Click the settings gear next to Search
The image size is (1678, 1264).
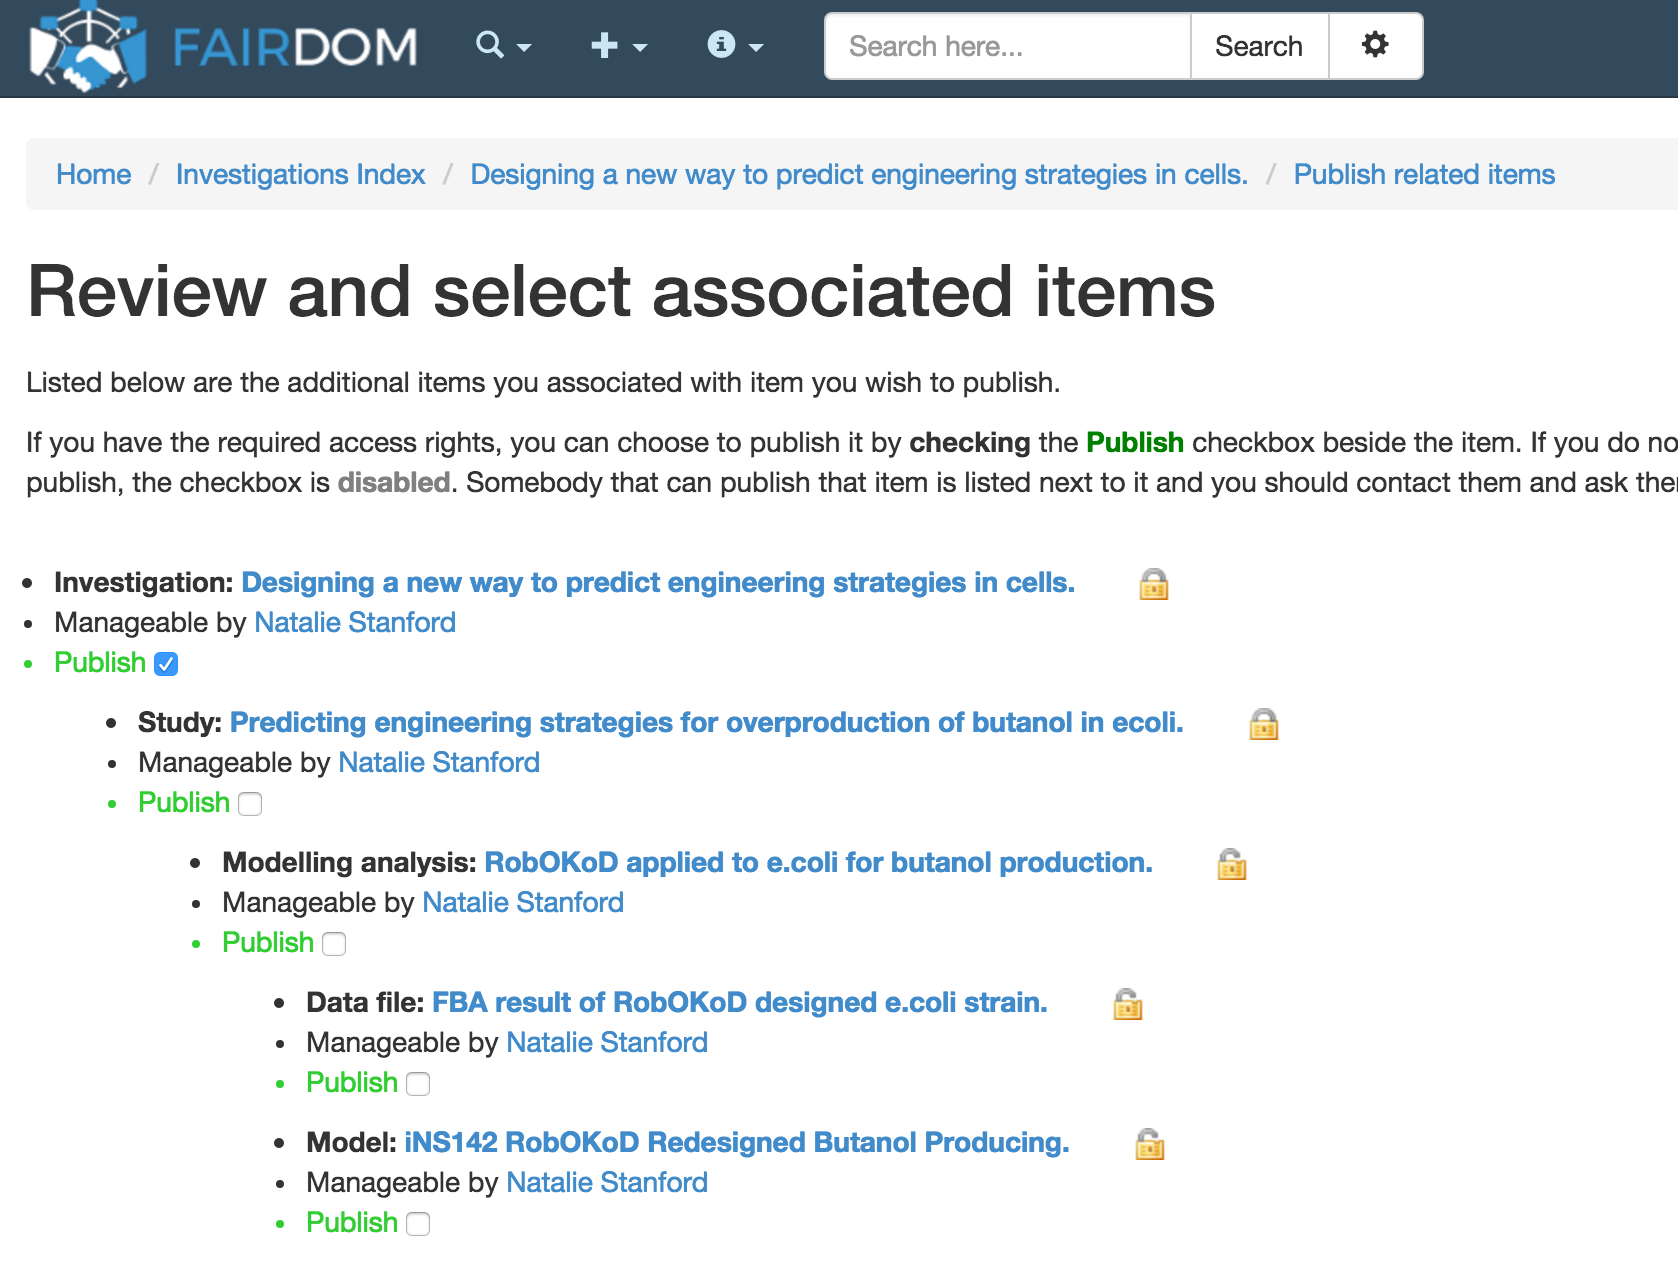pos(1375,46)
